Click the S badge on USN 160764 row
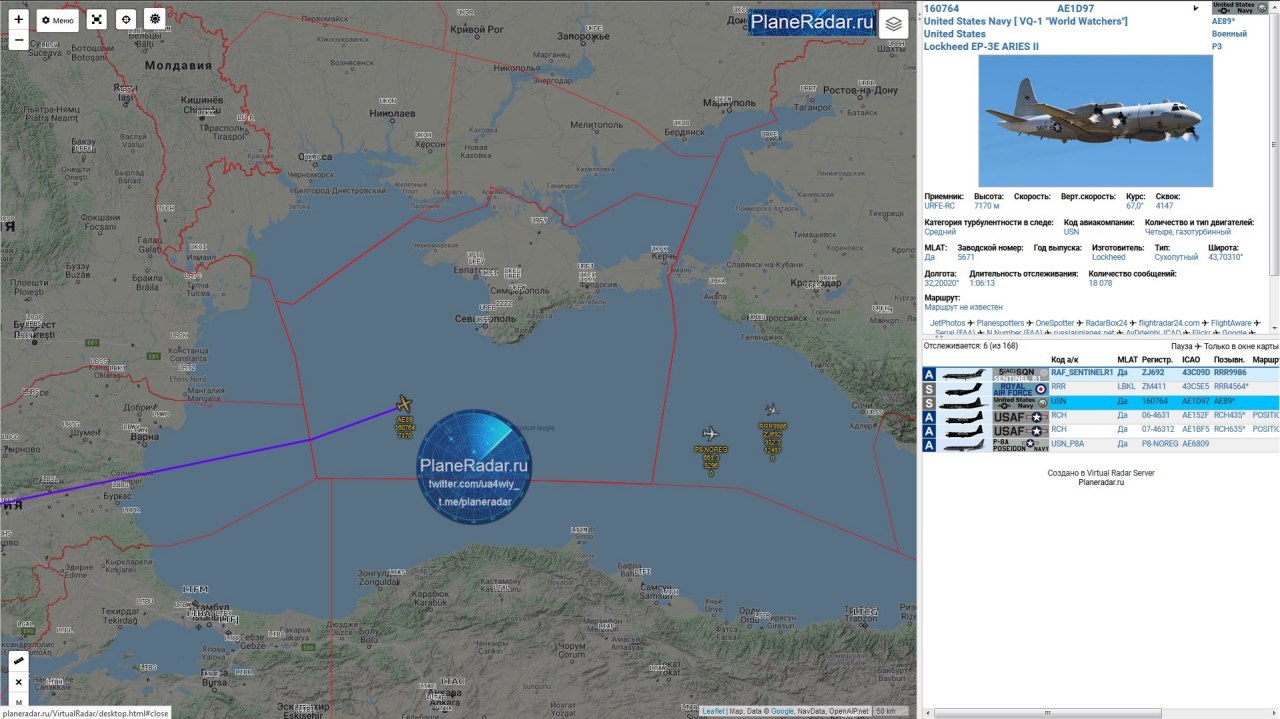This screenshot has width=1280, height=719. coord(929,402)
